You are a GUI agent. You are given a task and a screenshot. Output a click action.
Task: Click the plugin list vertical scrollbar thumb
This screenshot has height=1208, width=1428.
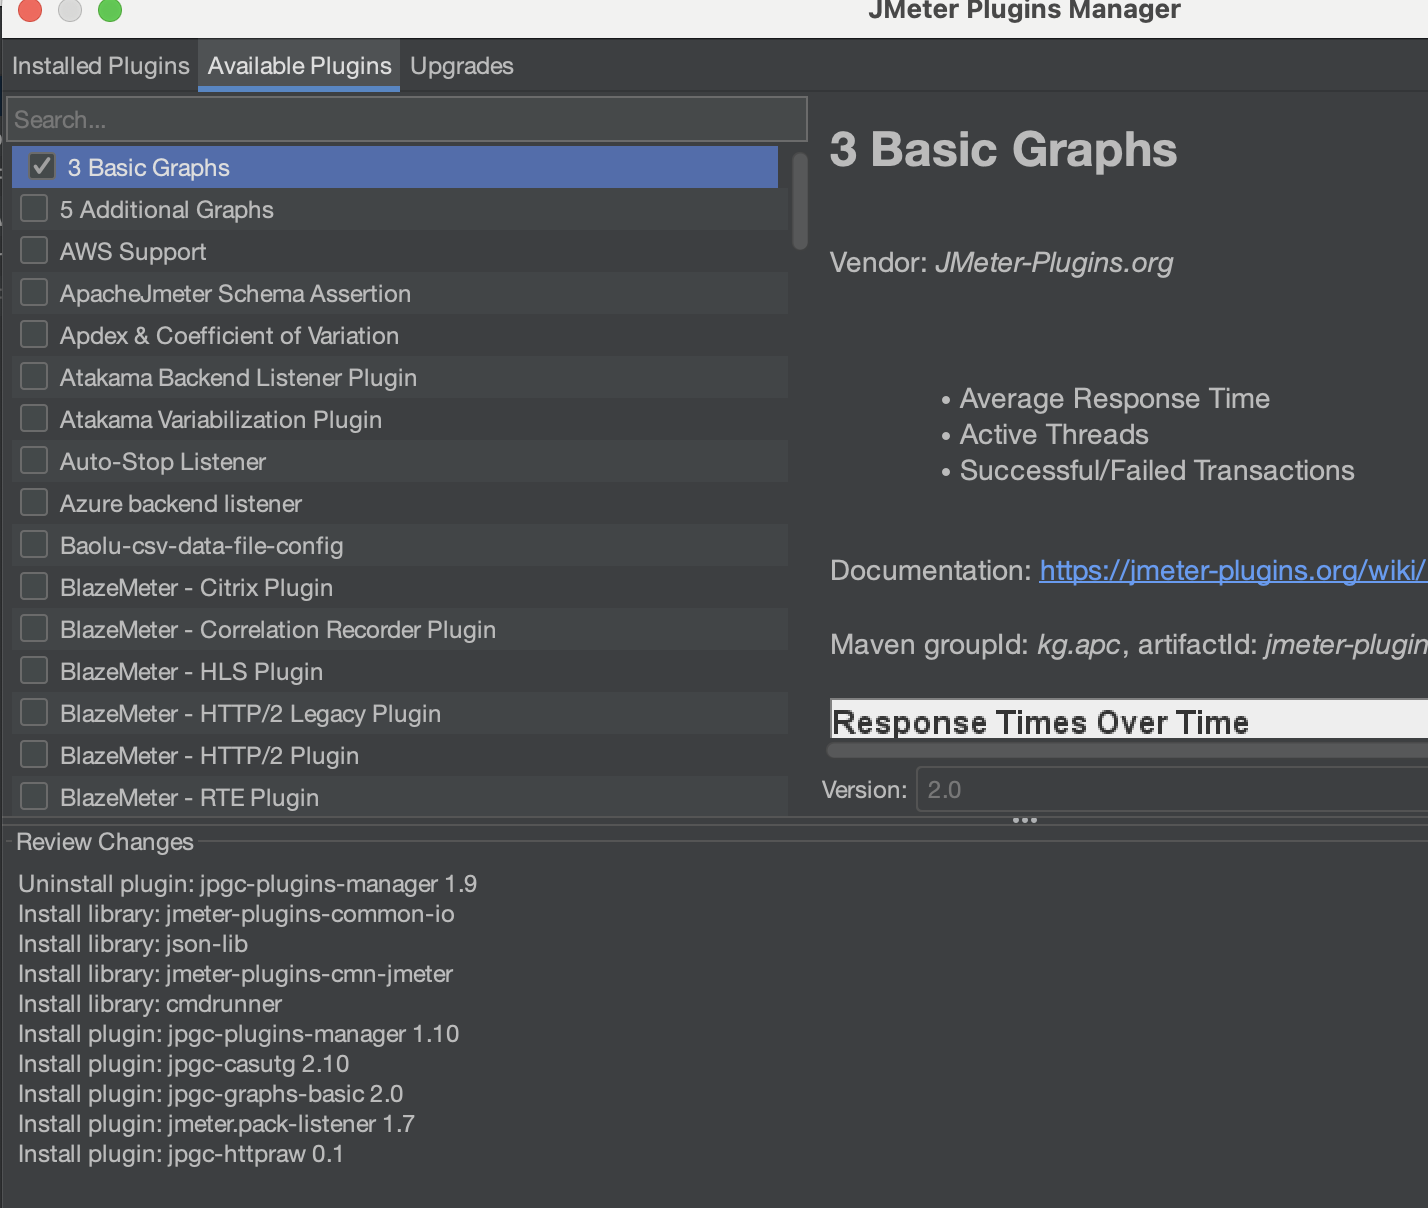pos(799,201)
